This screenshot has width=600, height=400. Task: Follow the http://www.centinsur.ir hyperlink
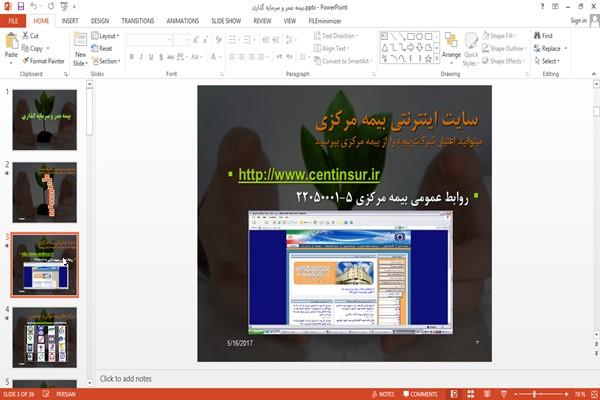[309, 175]
